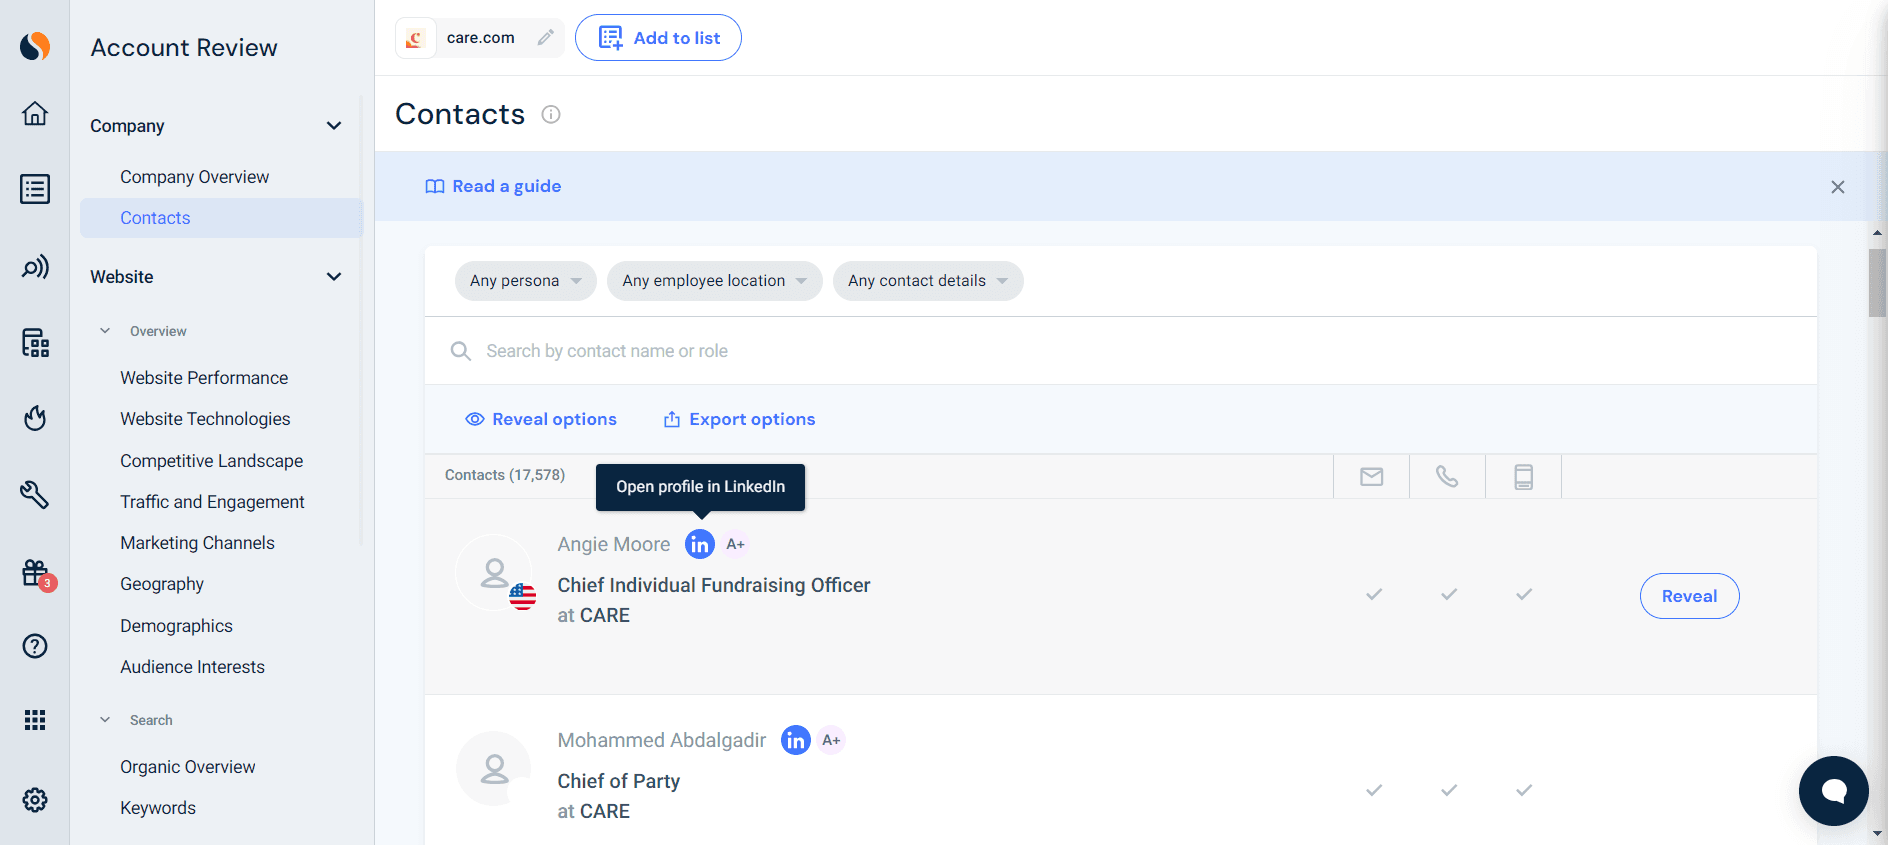Open Audience Interests page
This screenshot has width=1888, height=845.
192,667
